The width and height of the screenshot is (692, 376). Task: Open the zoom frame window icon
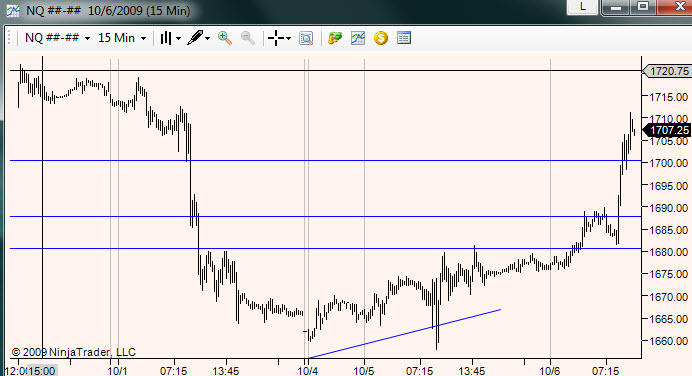306,38
